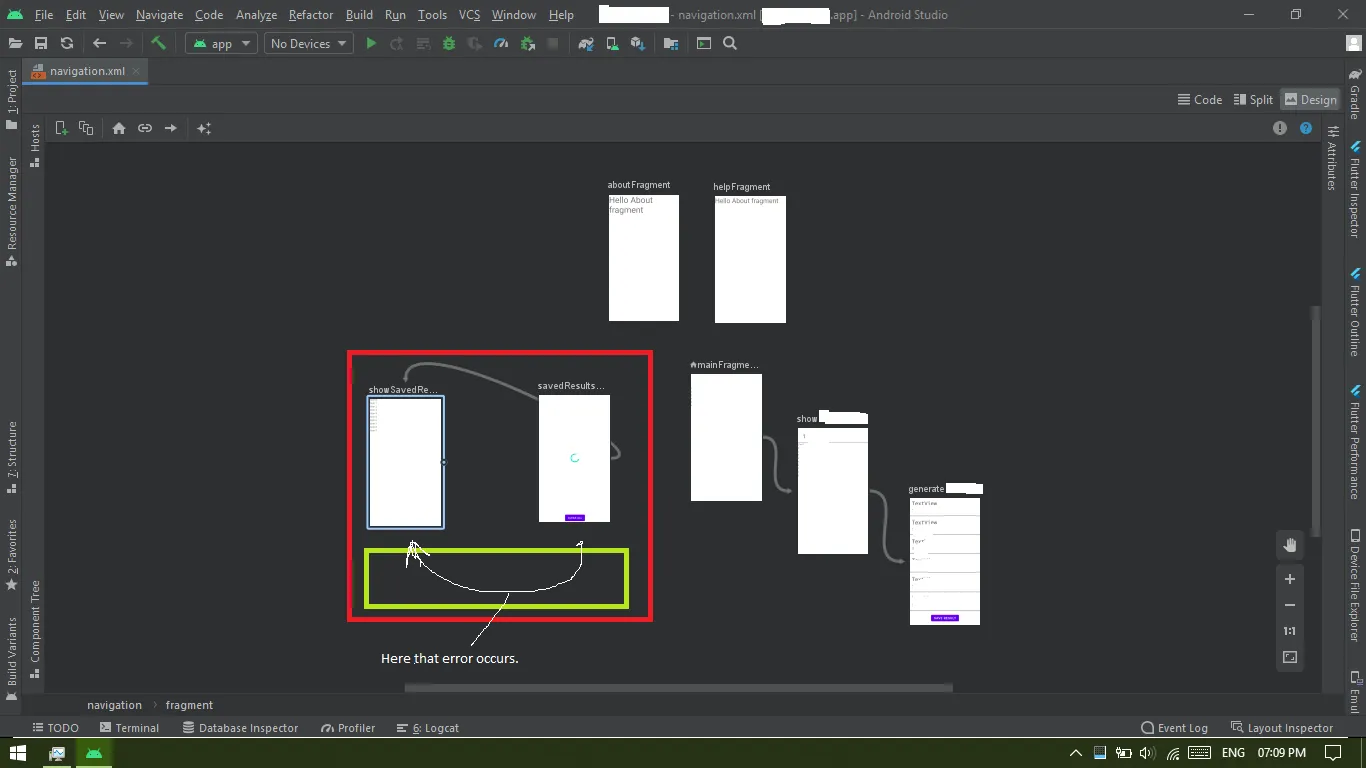Toggle the Favorites tool window
This screenshot has height=768, width=1366.
pos(12,553)
